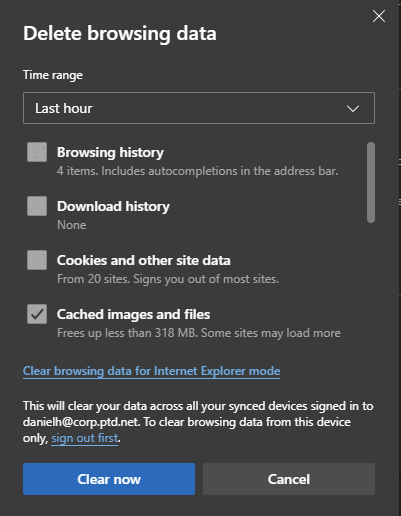Click the Time range label
This screenshot has height=516, width=401.
tap(53, 75)
